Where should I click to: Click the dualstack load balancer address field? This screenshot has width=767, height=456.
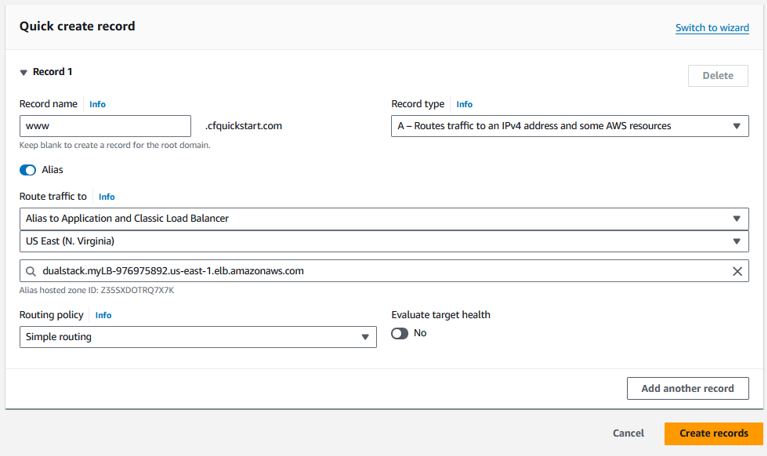pyautogui.click(x=384, y=271)
